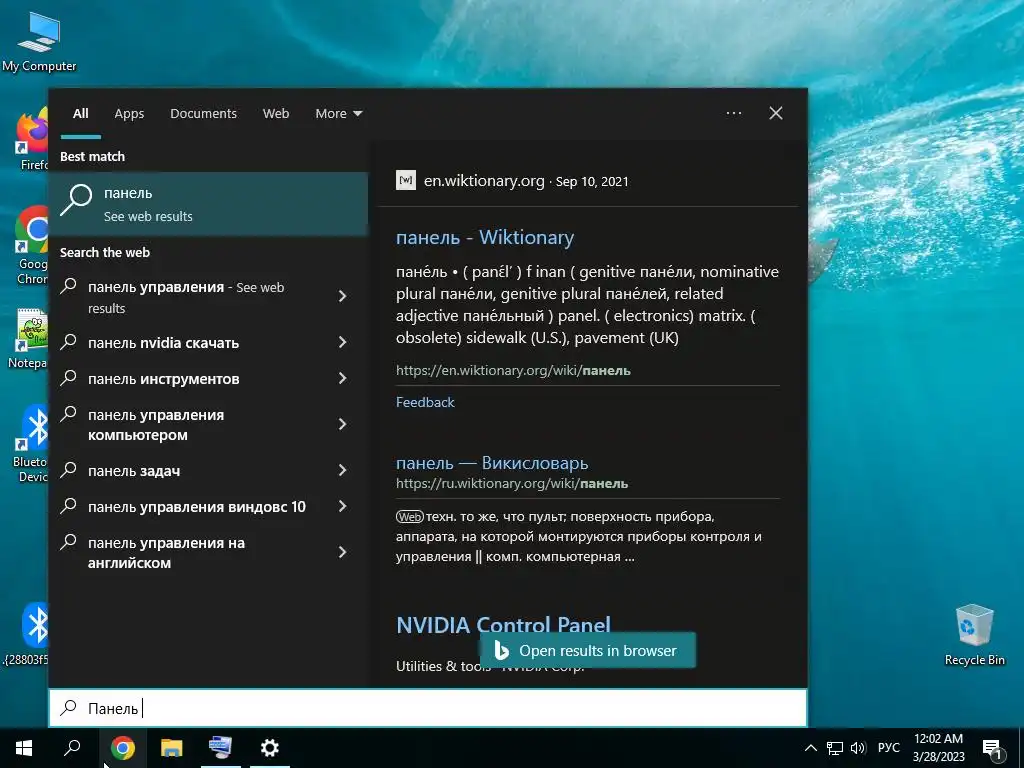Expand the arrow for 'панель nvidia скачать'
Image resolution: width=1024 pixels, height=768 pixels.
tap(343, 342)
